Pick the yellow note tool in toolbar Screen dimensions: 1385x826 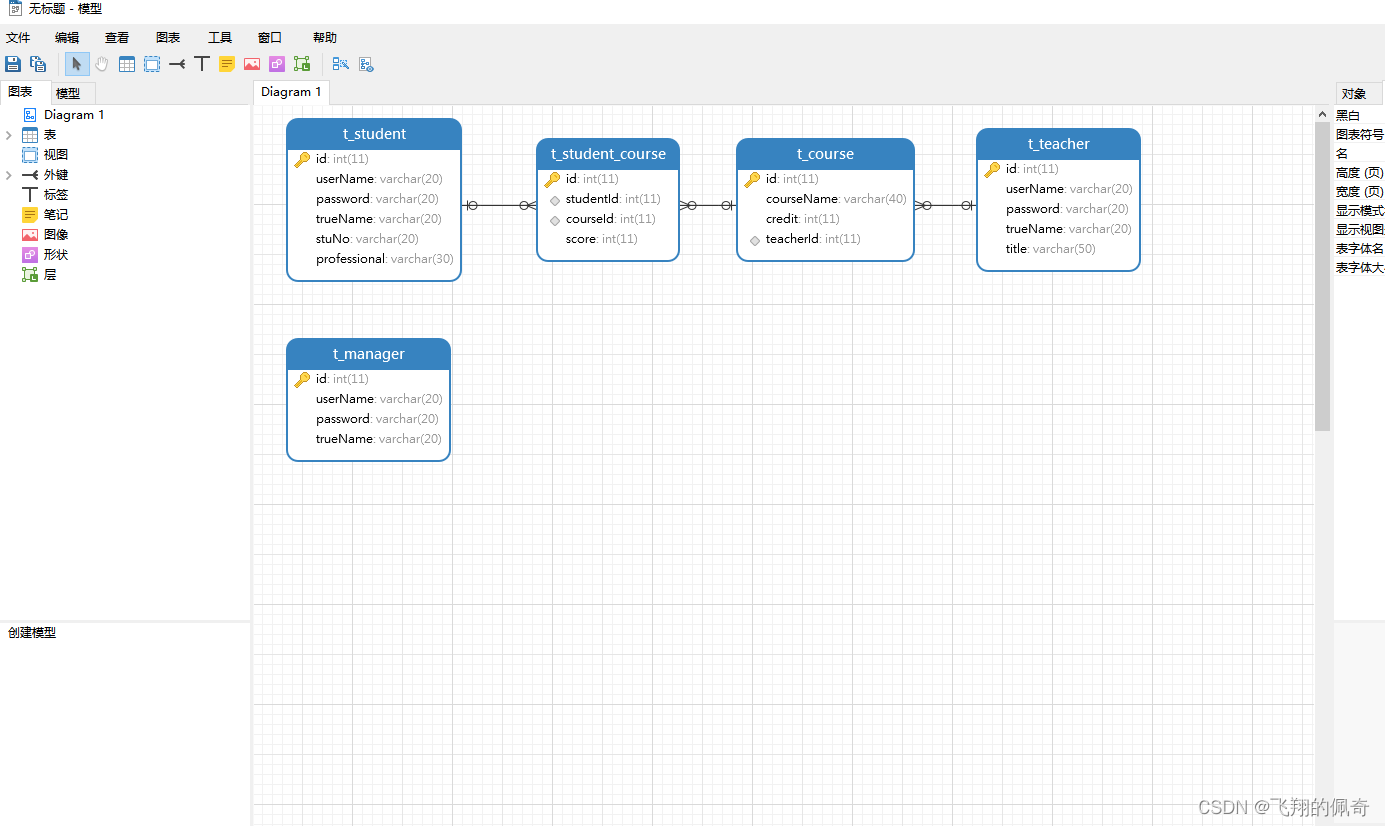pyautogui.click(x=227, y=64)
